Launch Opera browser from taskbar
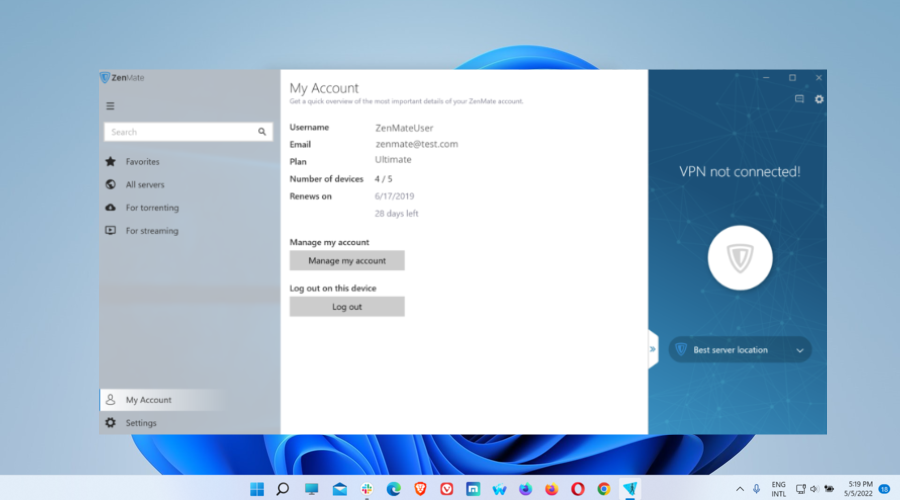 tap(577, 489)
